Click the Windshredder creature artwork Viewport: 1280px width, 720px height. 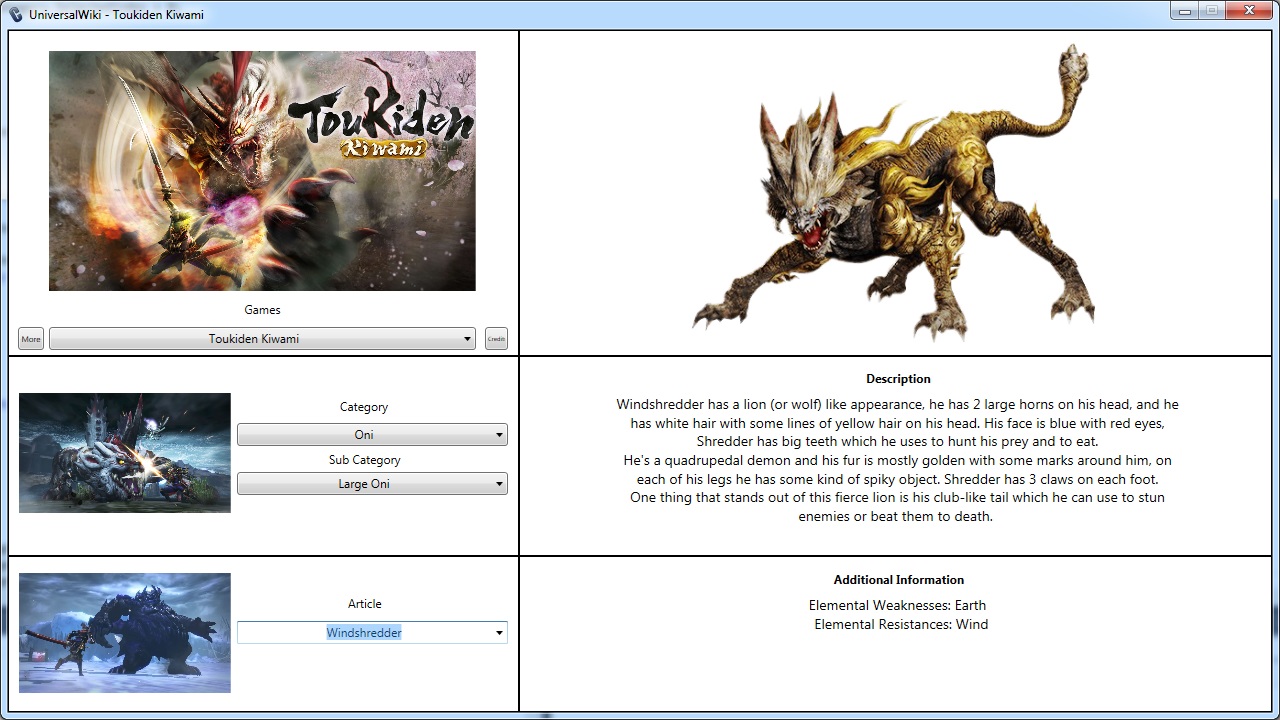click(x=894, y=192)
